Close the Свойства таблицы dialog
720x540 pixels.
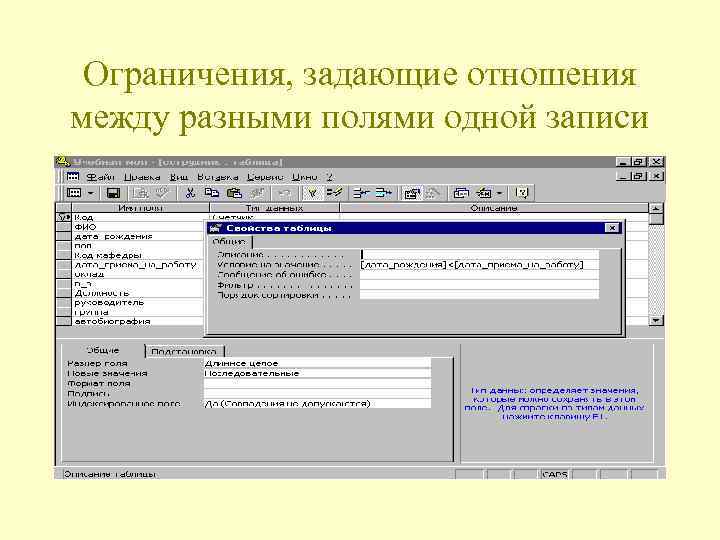click(x=612, y=228)
